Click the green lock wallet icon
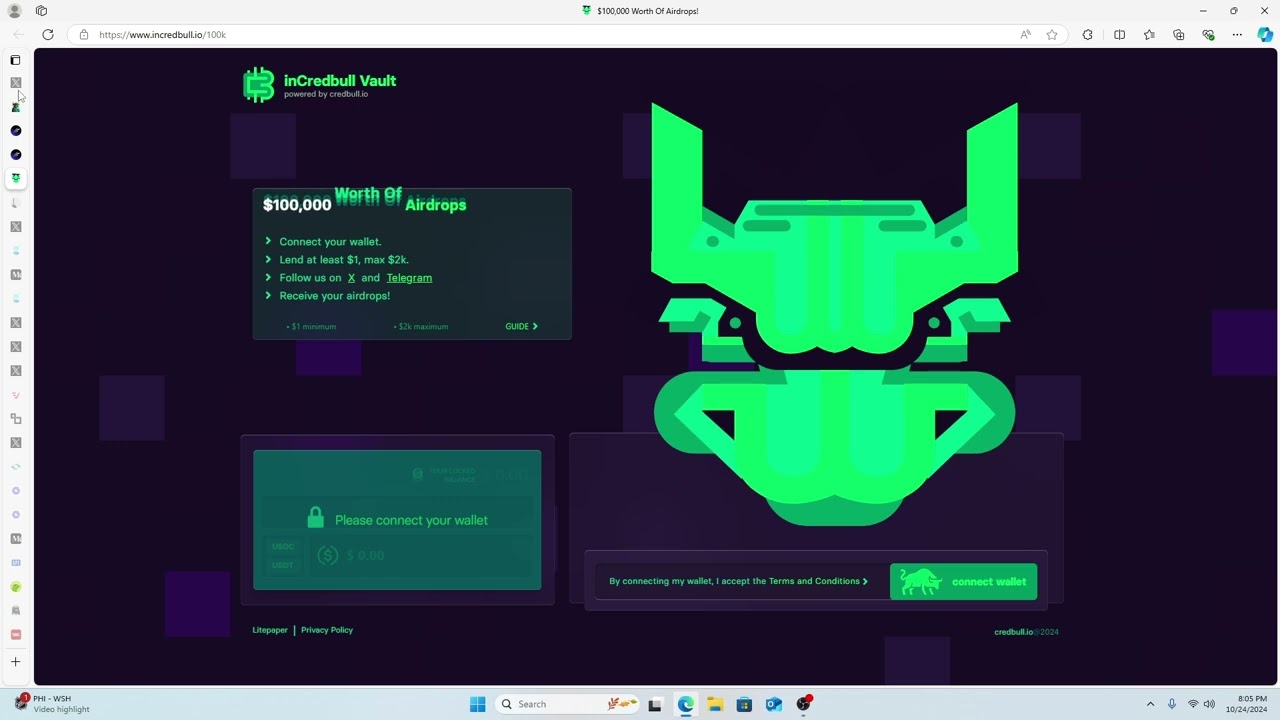Image resolution: width=1280 pixels, height=720 pixels. [315, 517]
